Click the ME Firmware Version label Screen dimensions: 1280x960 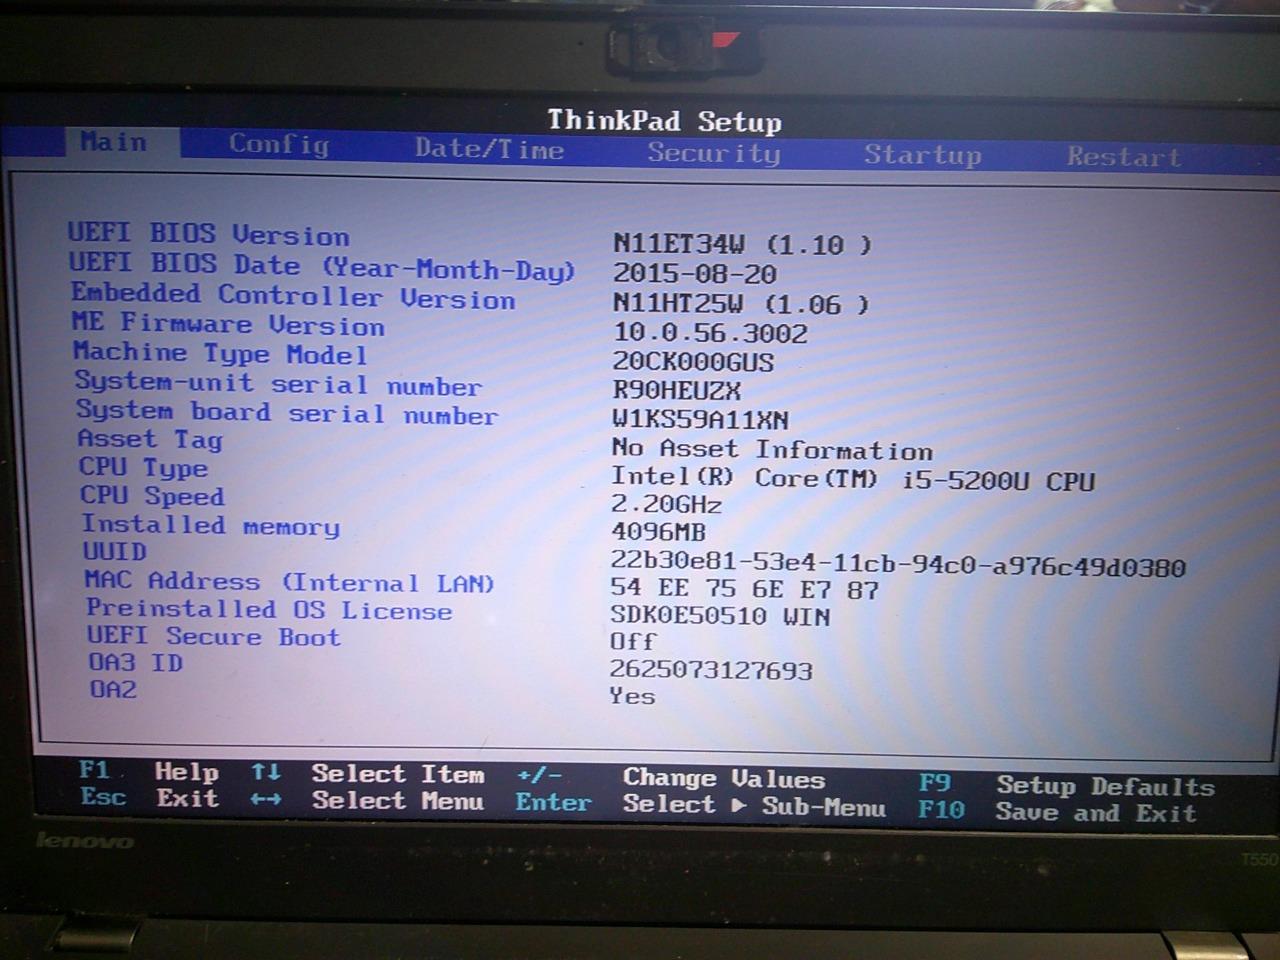(228, 324)
